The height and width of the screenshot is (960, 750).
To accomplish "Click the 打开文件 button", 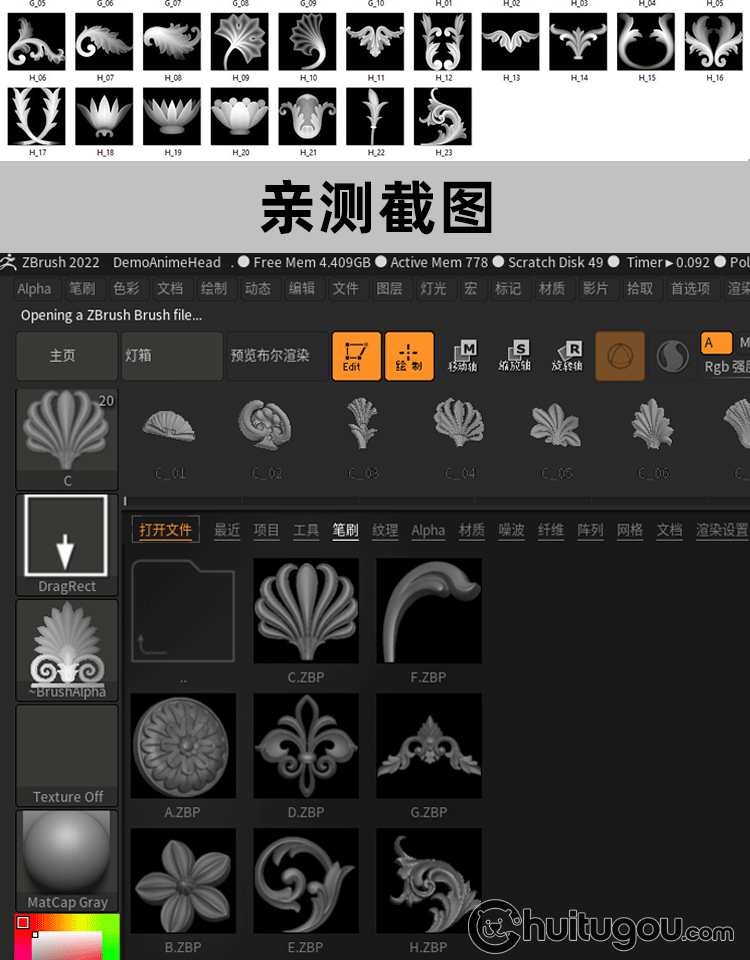I will [165, 530].
